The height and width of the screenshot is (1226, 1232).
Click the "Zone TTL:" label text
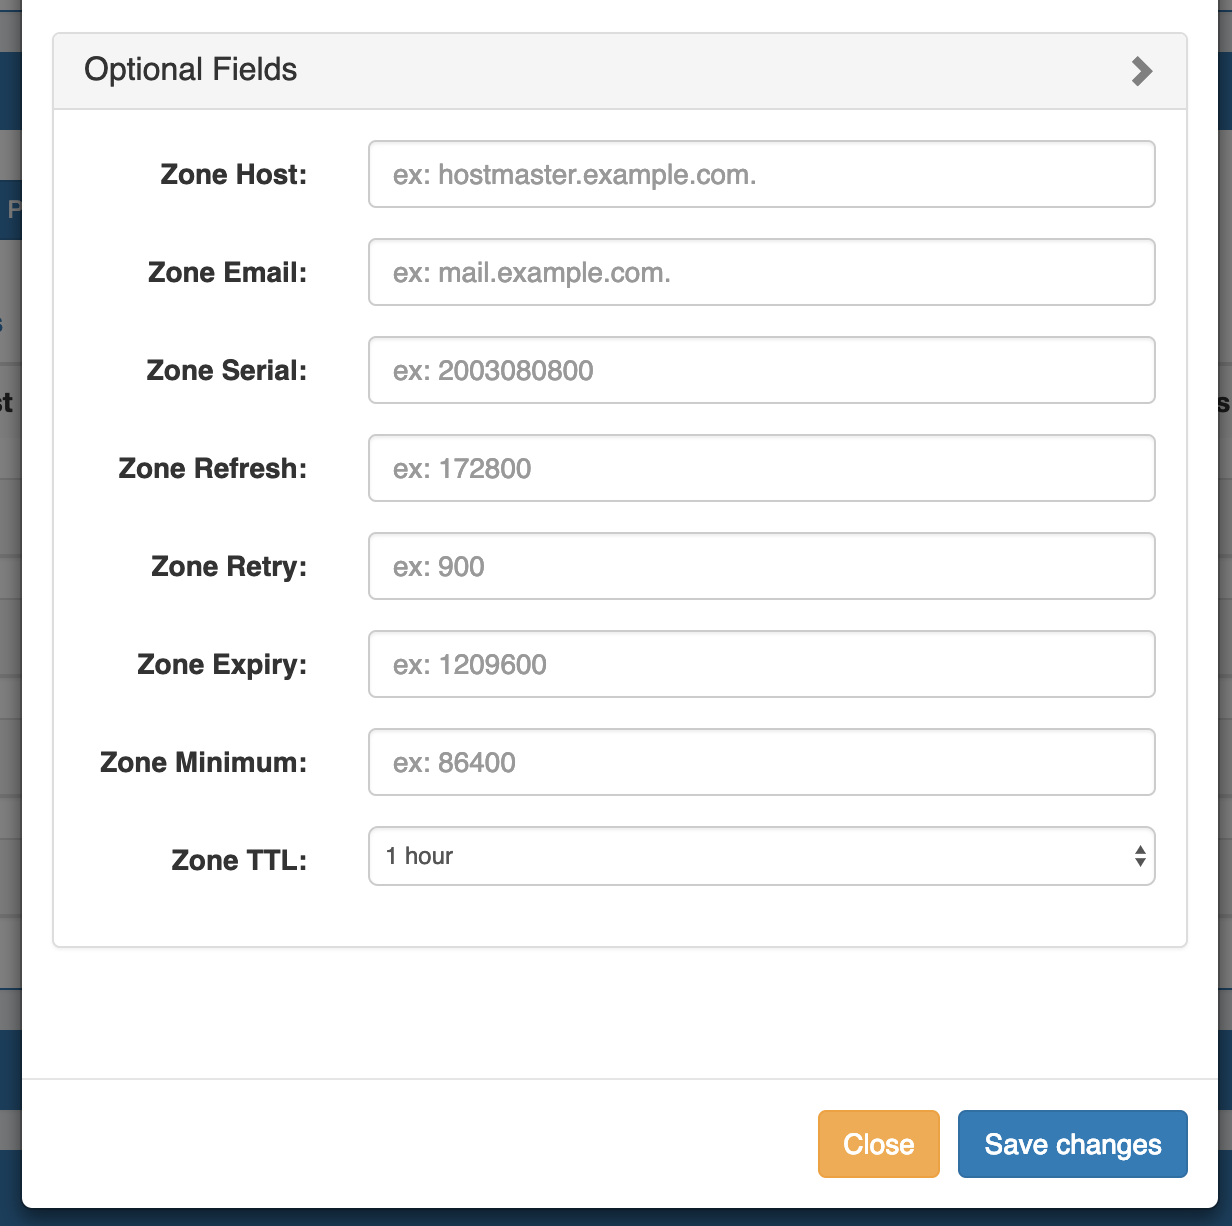(x=239, y=861)
